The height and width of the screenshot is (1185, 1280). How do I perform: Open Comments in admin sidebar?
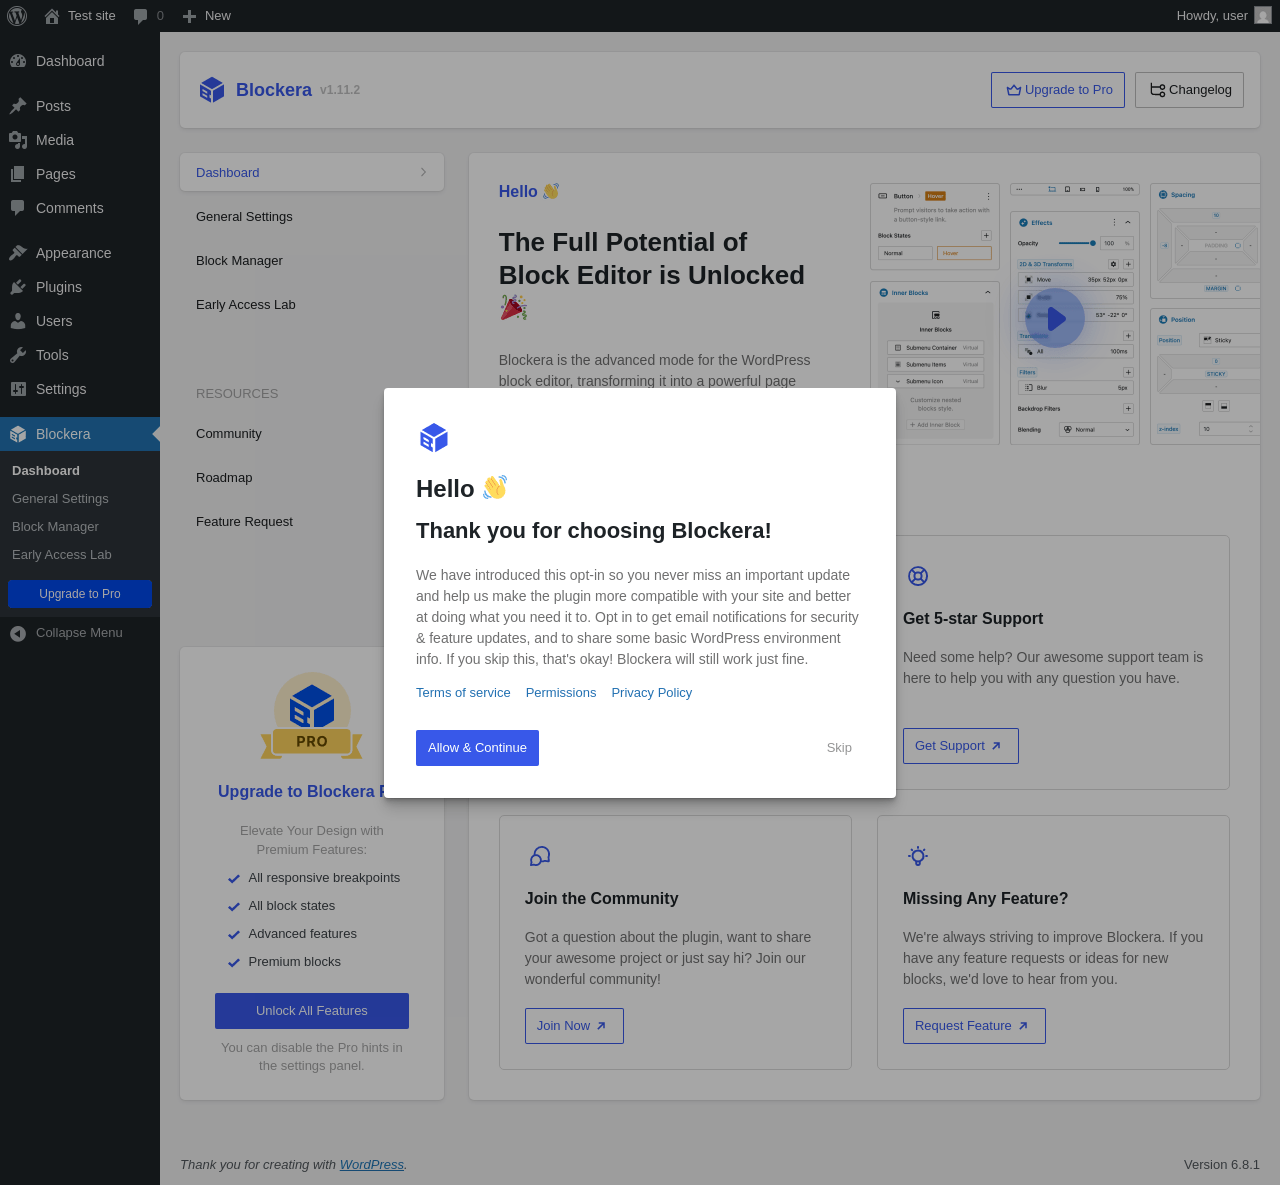[x=80, y=208]
